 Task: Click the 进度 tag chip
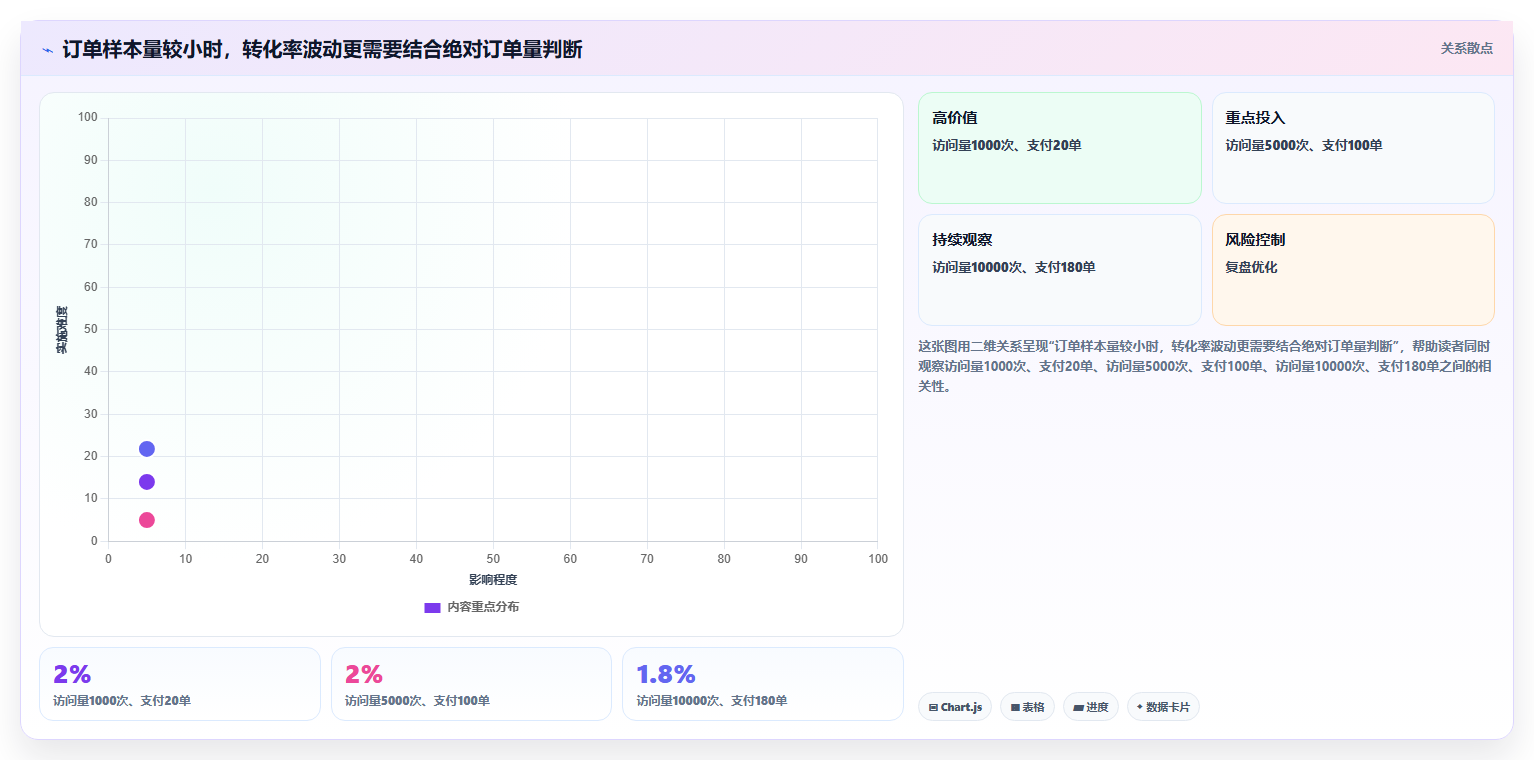(1090, 707)
